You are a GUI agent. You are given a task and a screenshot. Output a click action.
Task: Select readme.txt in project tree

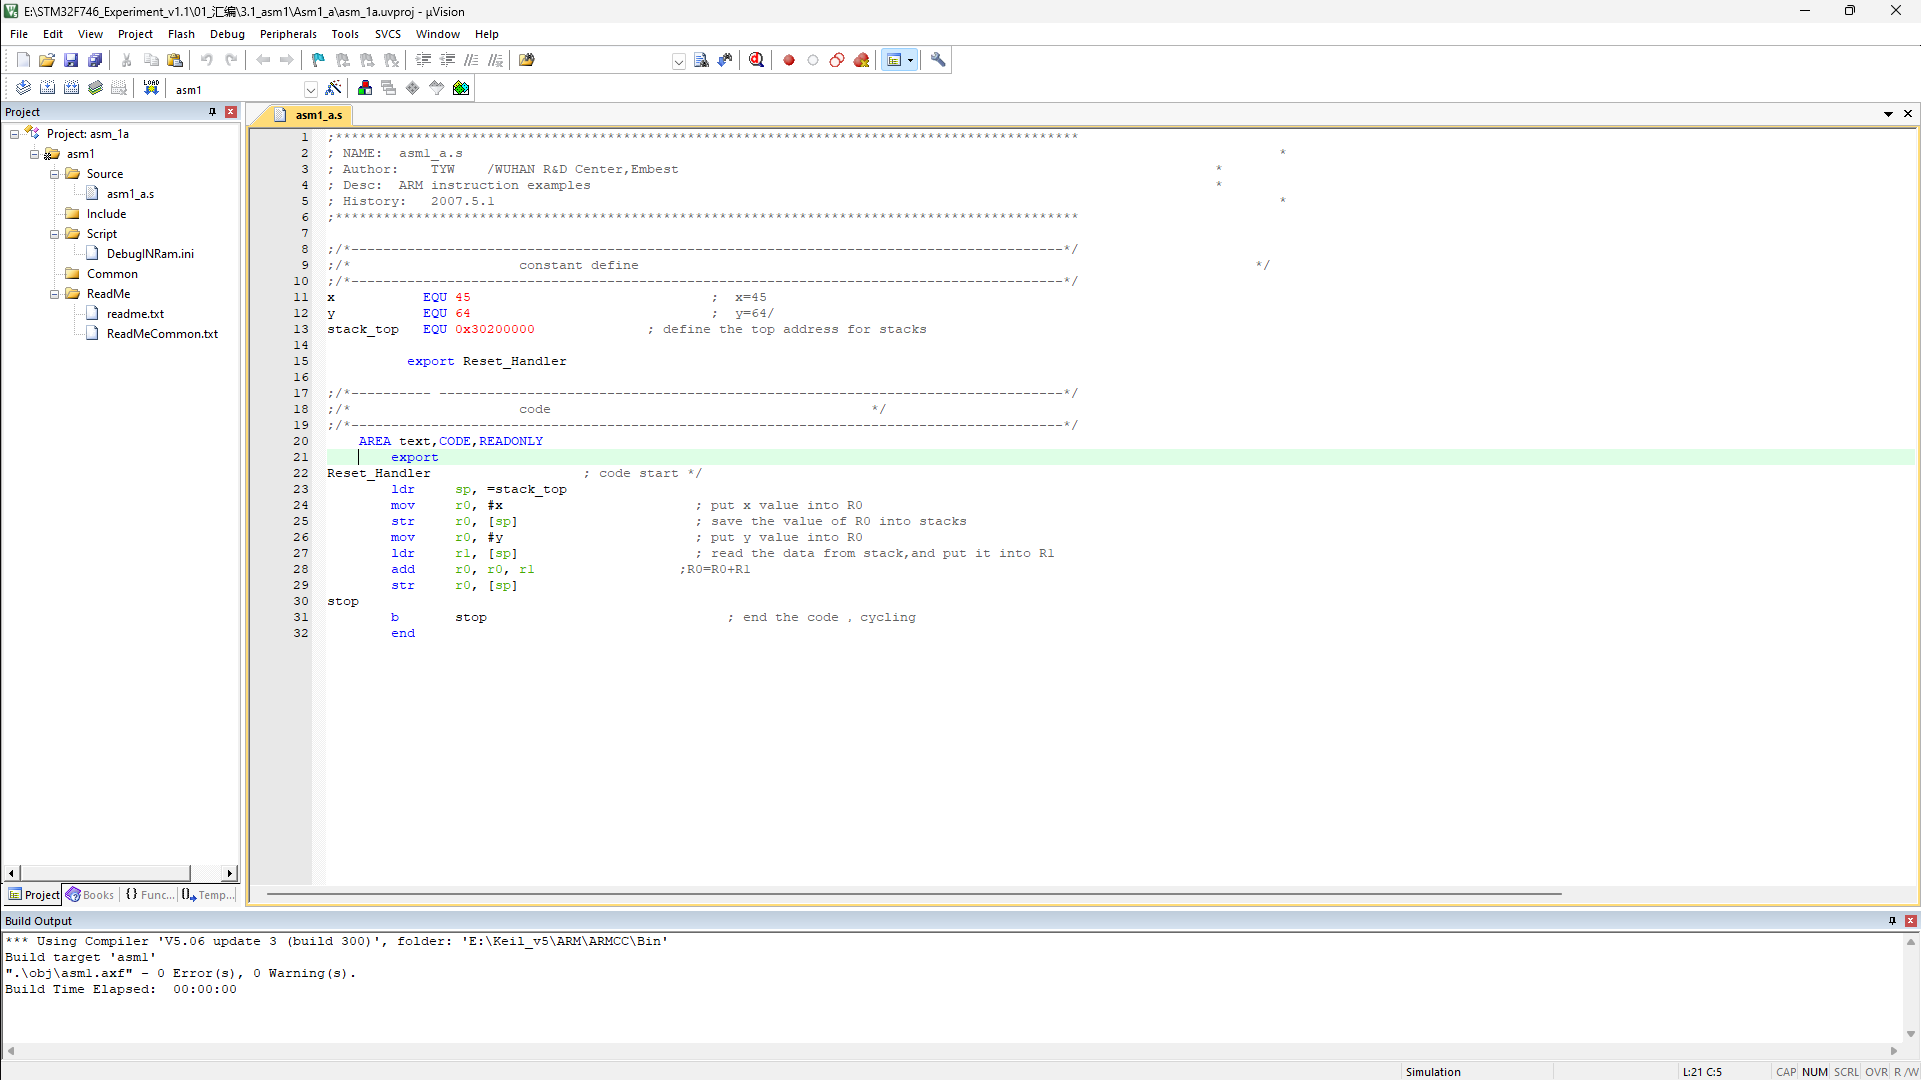pos(135,314)
